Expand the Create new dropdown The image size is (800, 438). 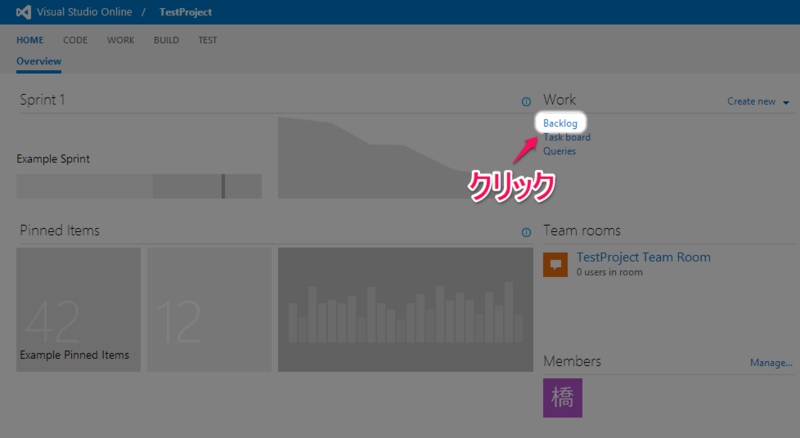click(758, 102)
